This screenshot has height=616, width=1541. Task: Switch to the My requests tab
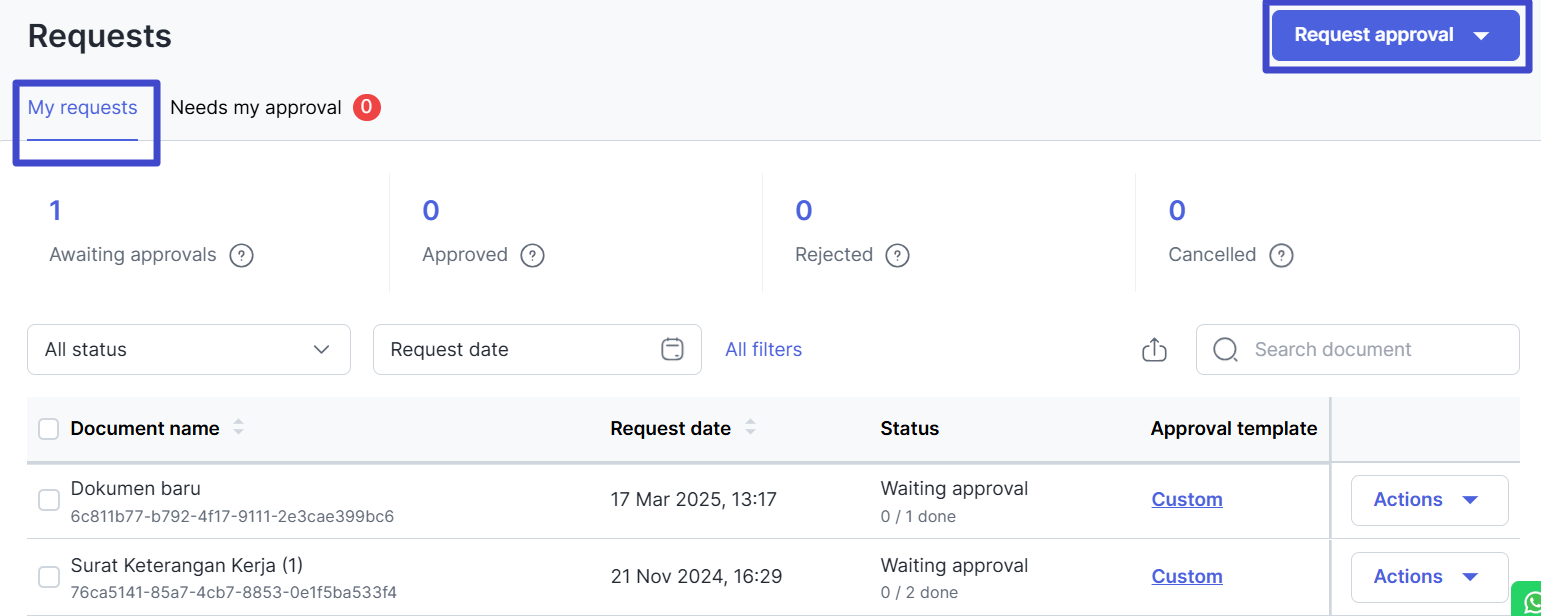pos(83,108)
